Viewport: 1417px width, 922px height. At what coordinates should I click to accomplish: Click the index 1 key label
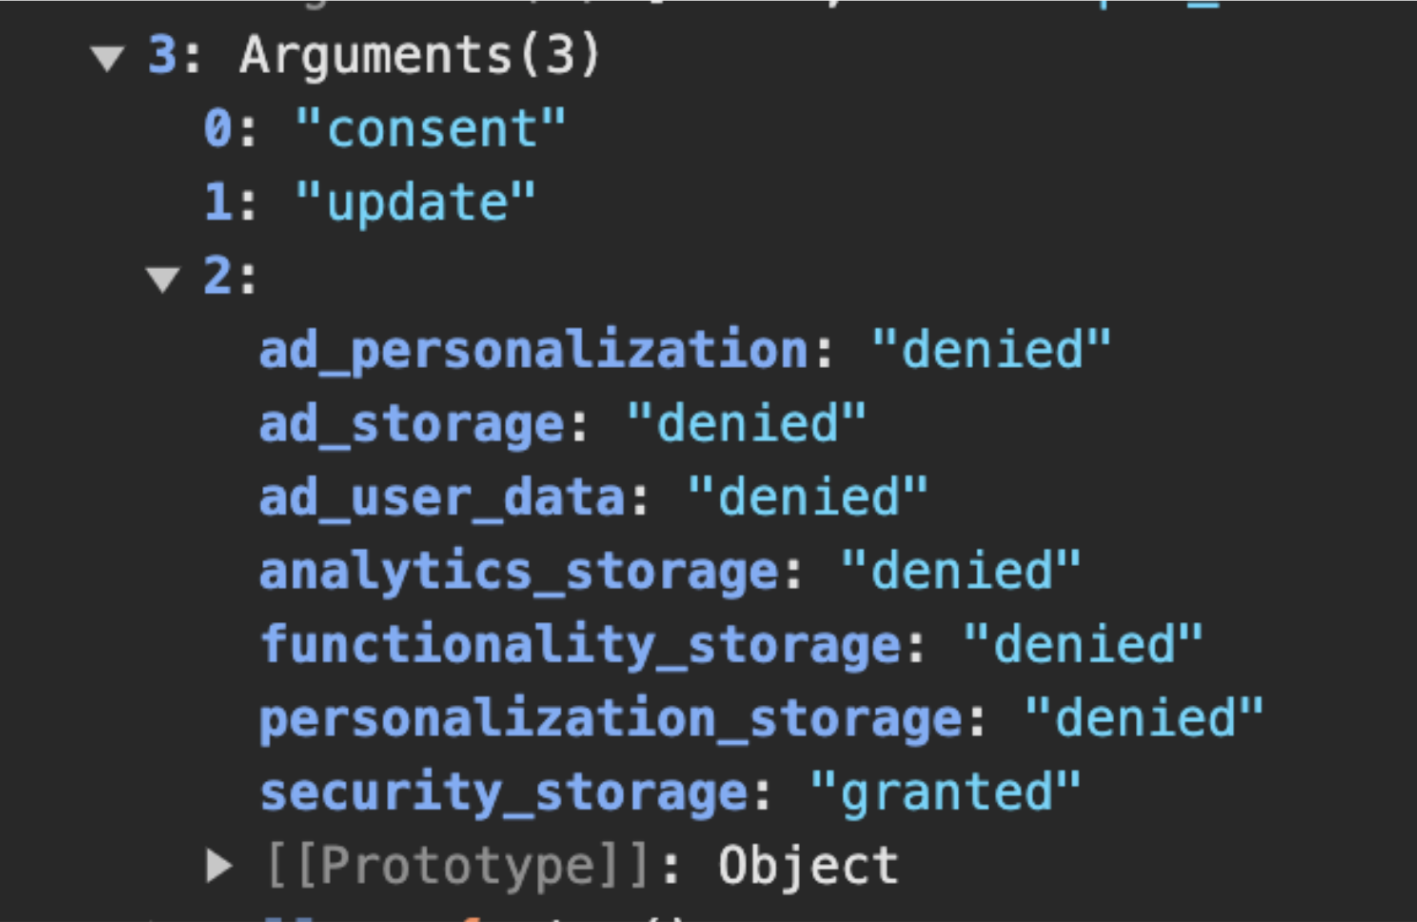(218, 203)
